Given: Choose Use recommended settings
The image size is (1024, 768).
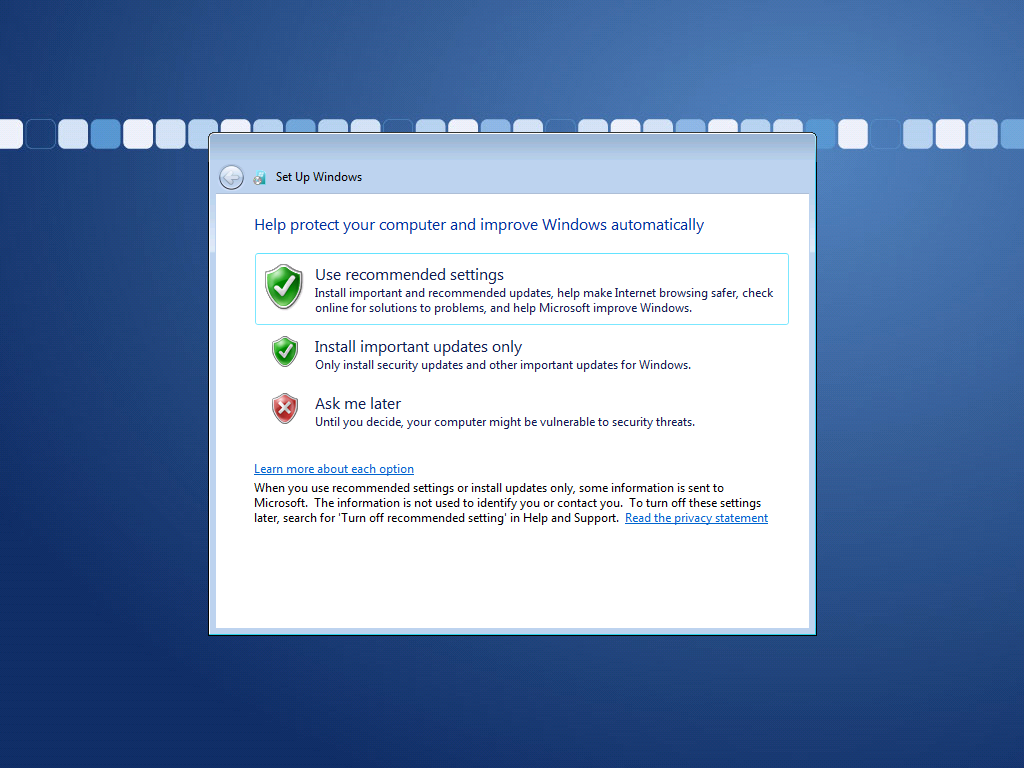Looking at the screenshot, I should [522, 289].
